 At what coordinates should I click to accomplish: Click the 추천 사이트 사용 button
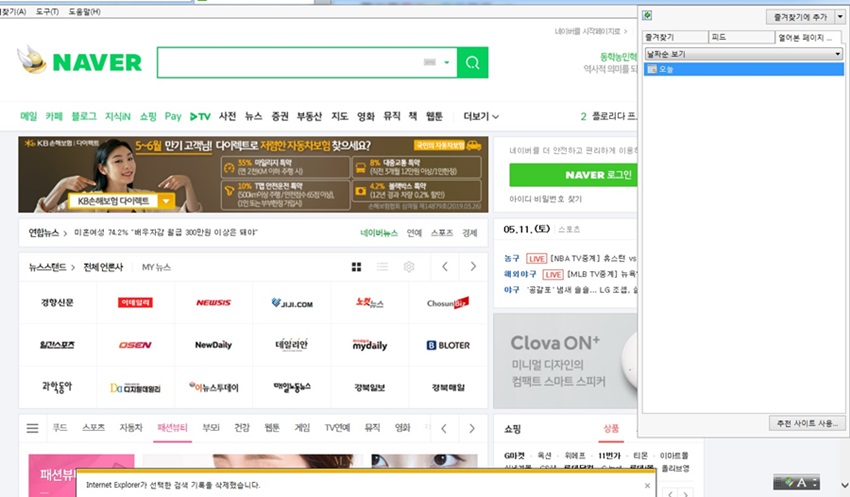[x=807, y=423]
